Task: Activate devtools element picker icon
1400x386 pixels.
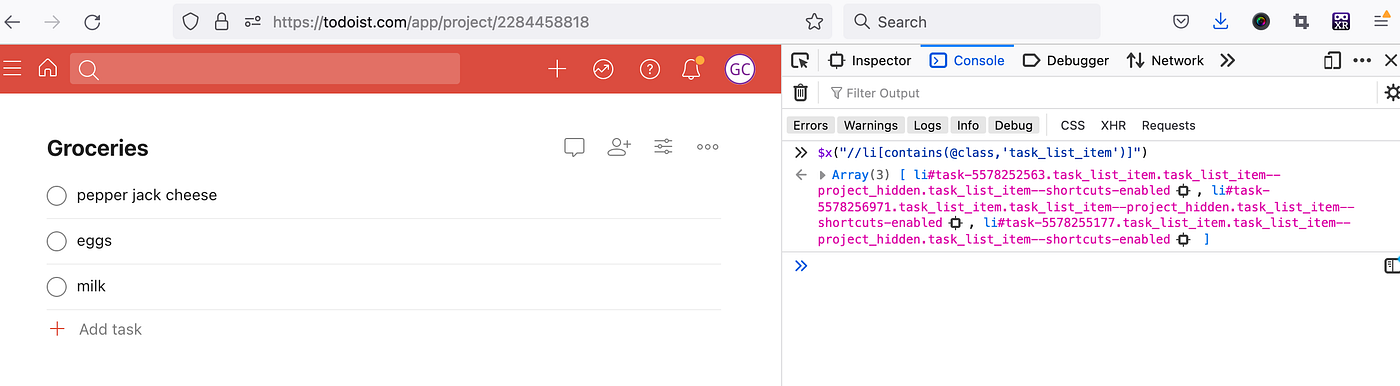Action: (x=800, y=60)
